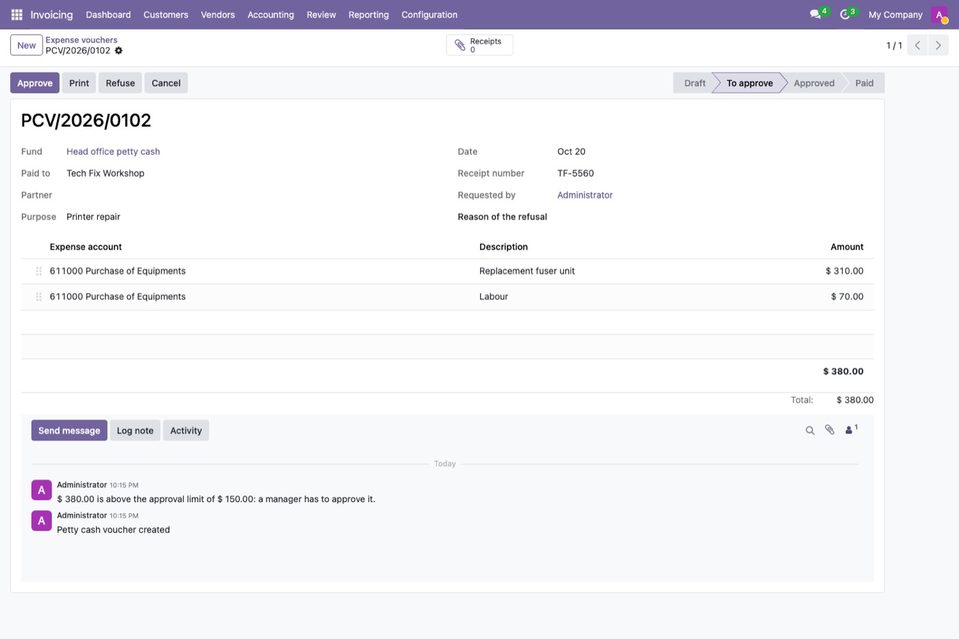Go to next record arrow
Viewport: 959px width, 639px height.
[938, 45]
